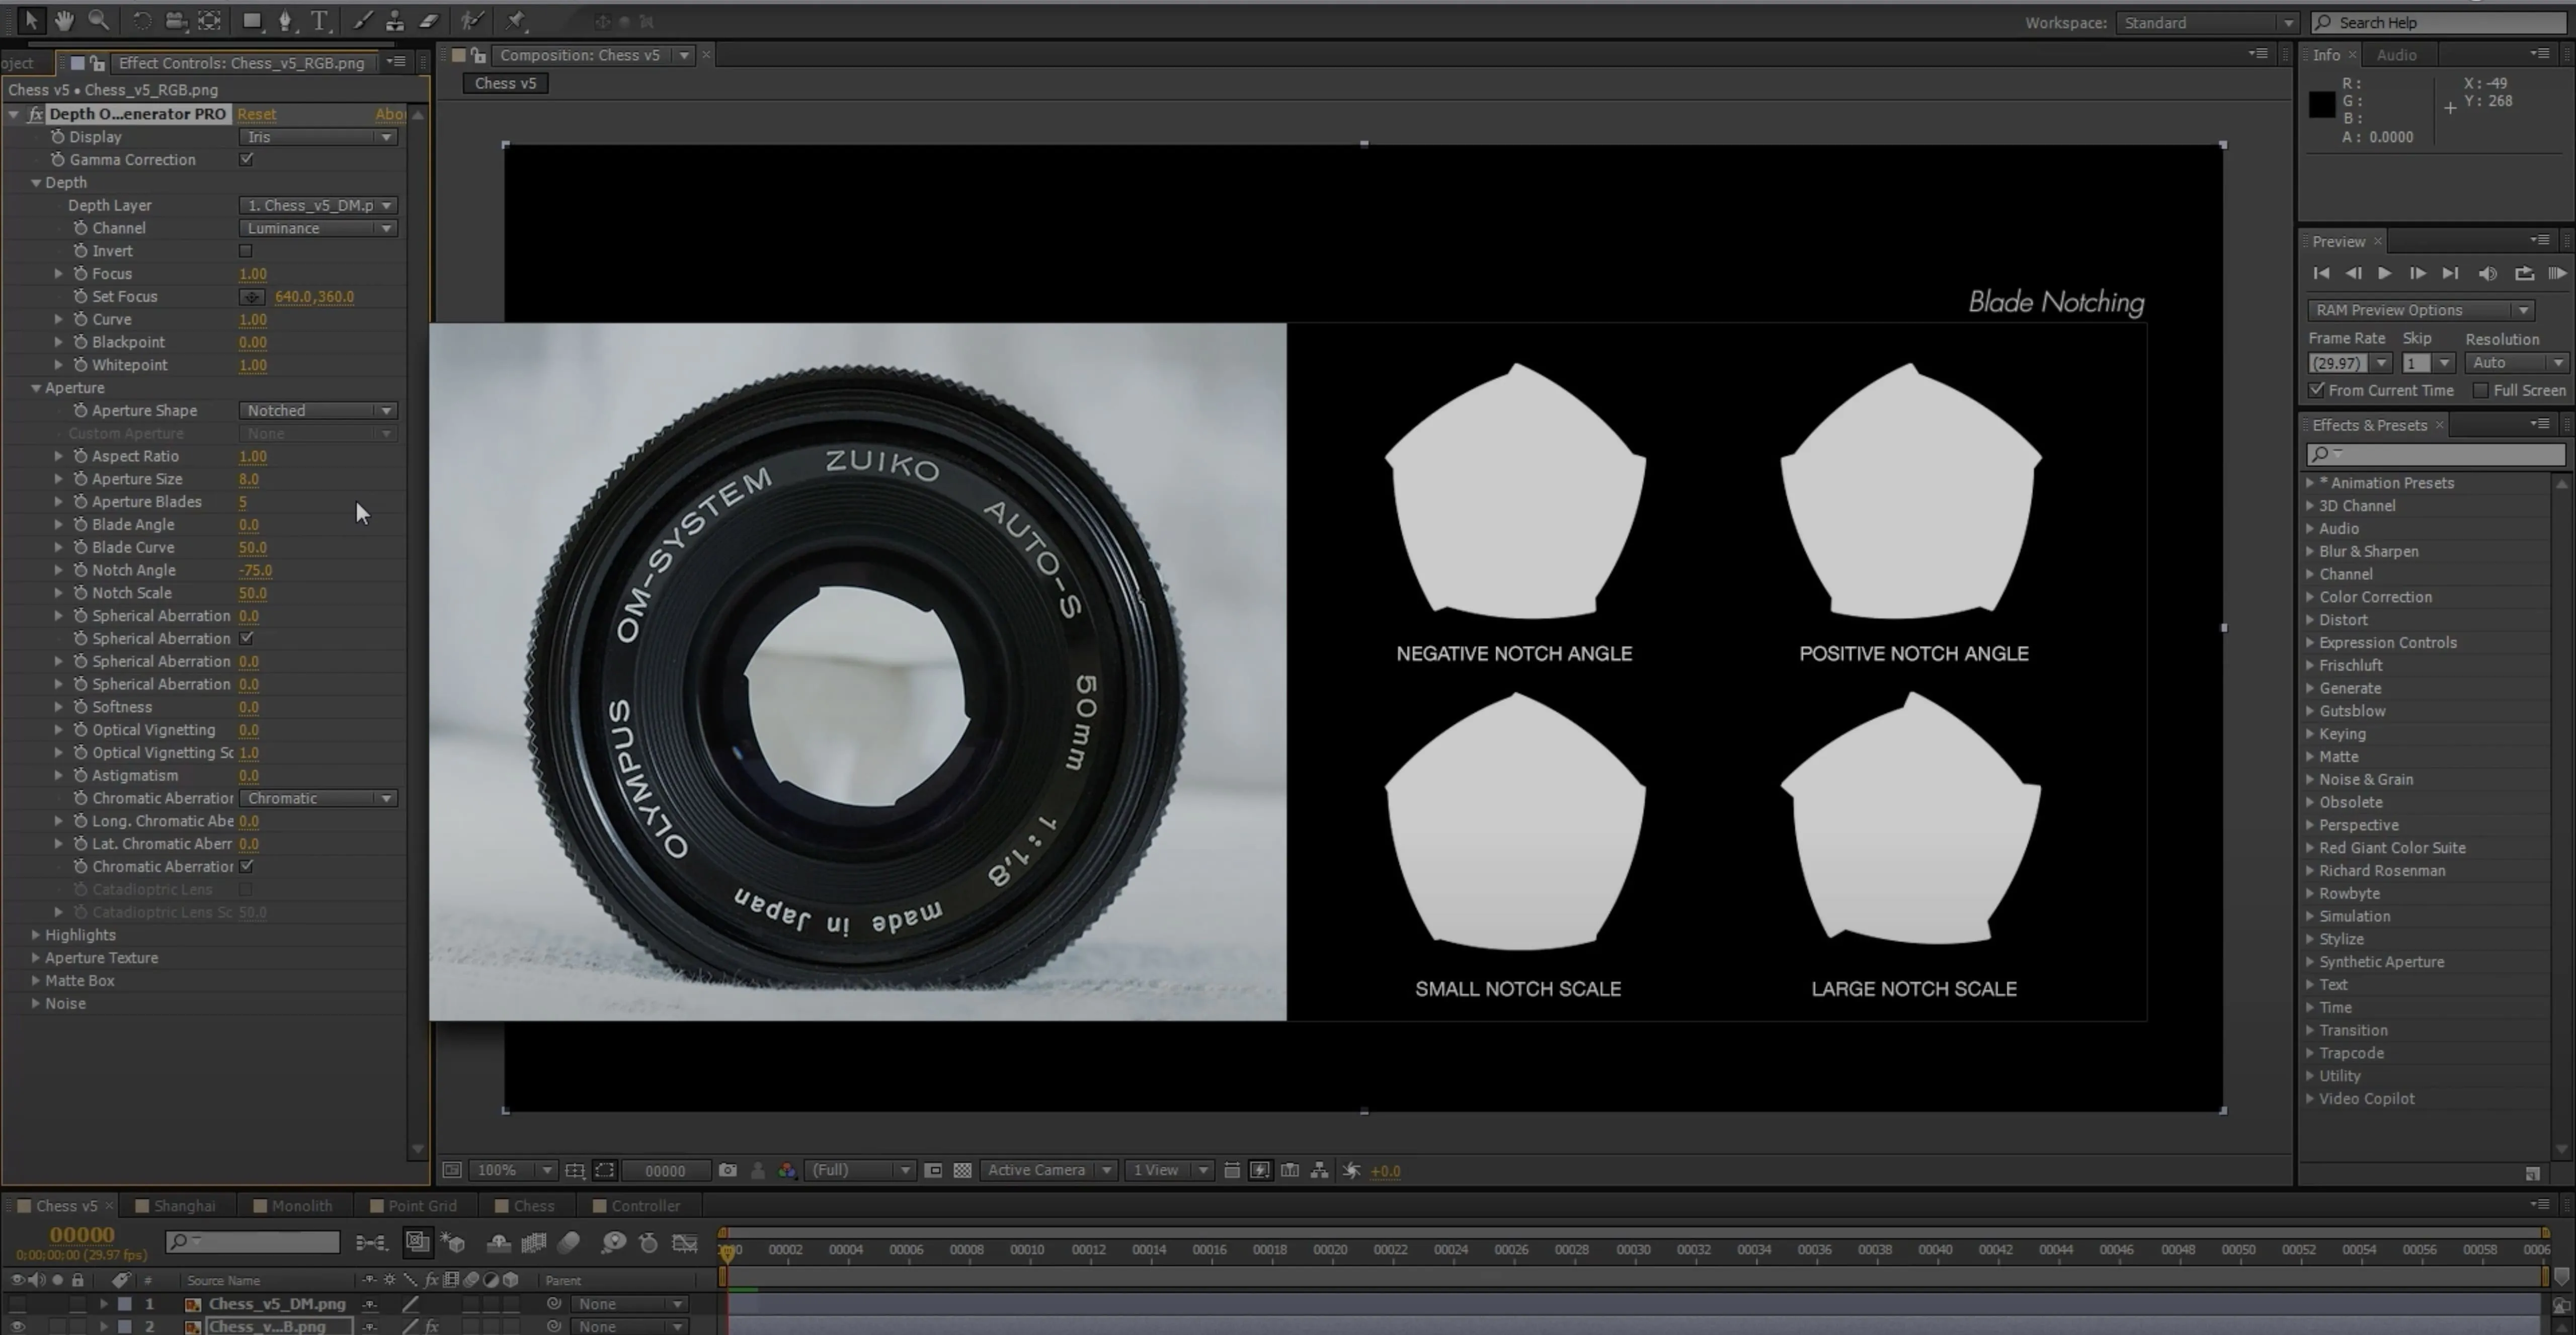Select the Eraser tool

[x=429, y=20]
